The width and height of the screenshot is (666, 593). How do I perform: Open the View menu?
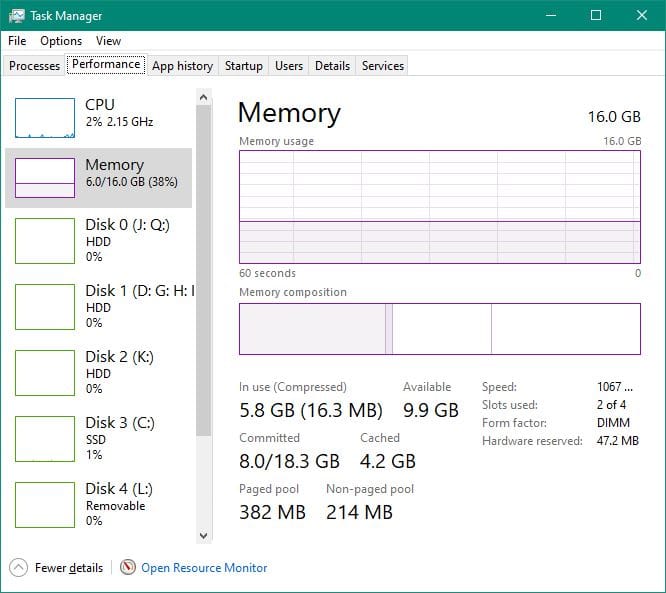tap(108, 41)
